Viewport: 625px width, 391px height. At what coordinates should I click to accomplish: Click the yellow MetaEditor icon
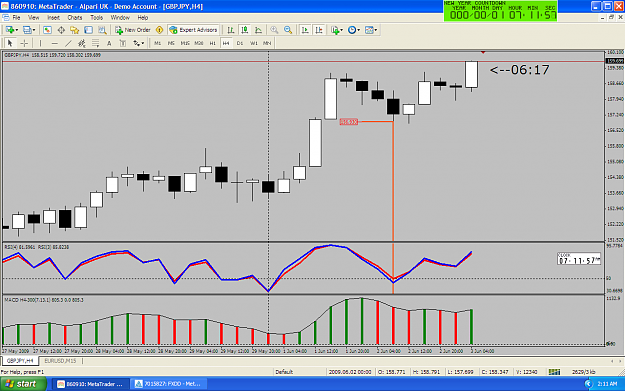point(159,30)
